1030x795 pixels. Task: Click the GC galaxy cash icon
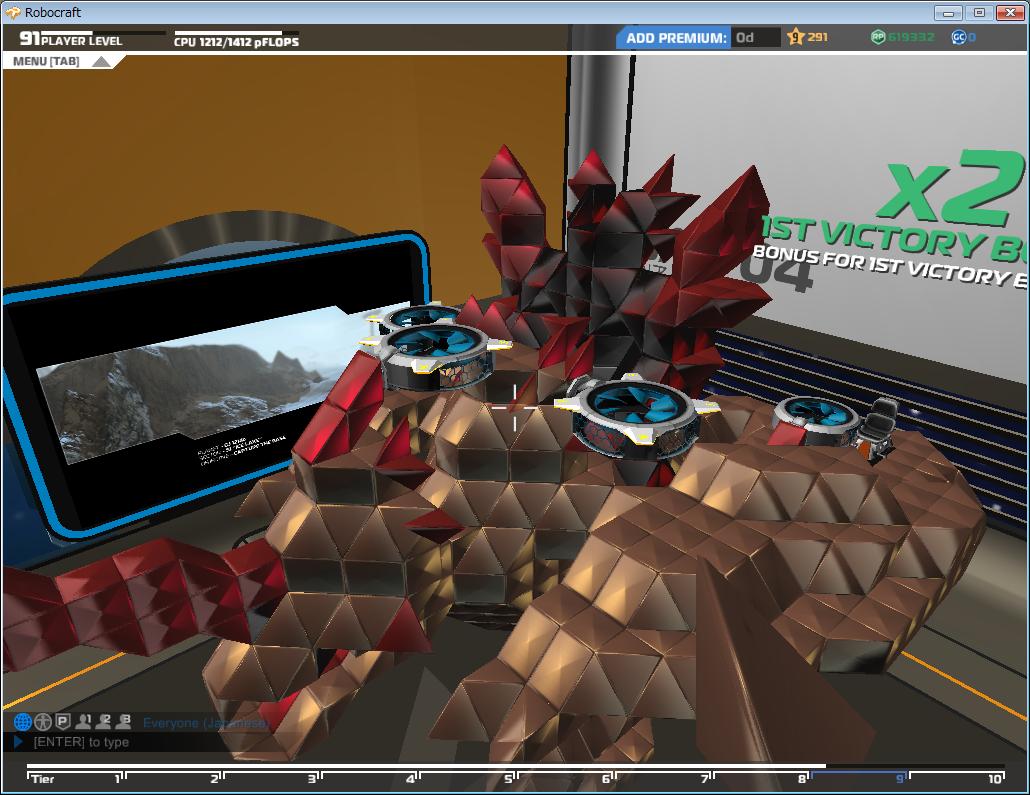tap(959, 37)
